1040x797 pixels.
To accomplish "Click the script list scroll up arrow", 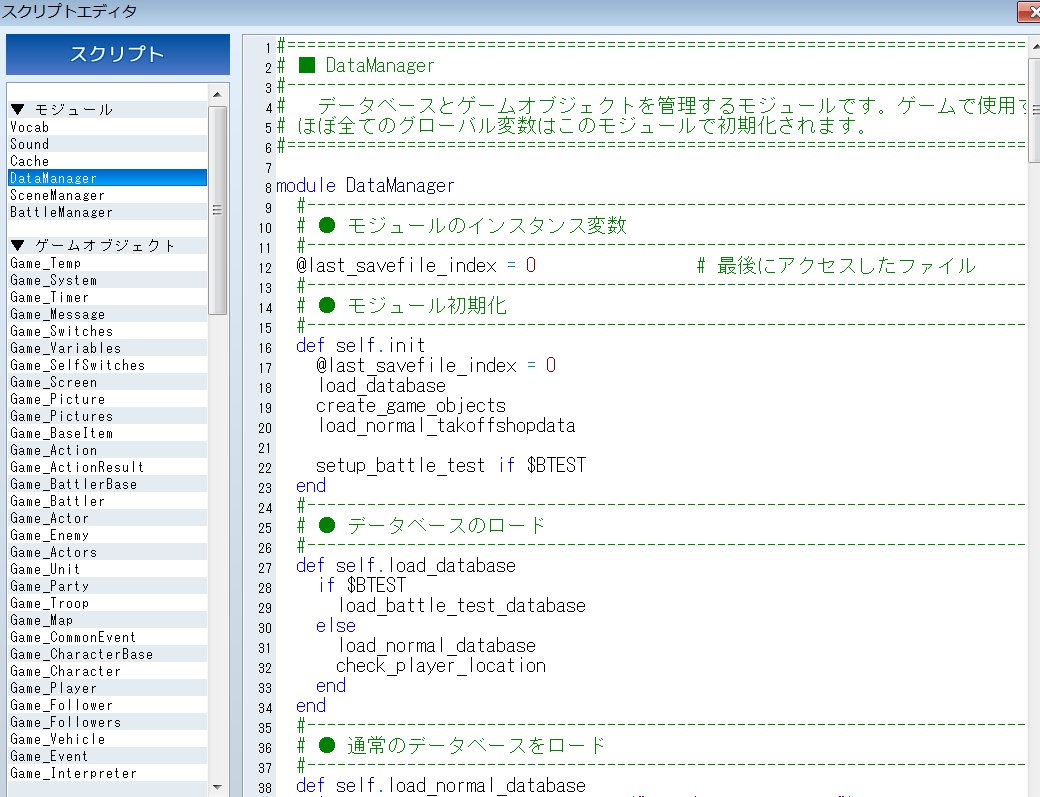I will (x=217, y=95).
